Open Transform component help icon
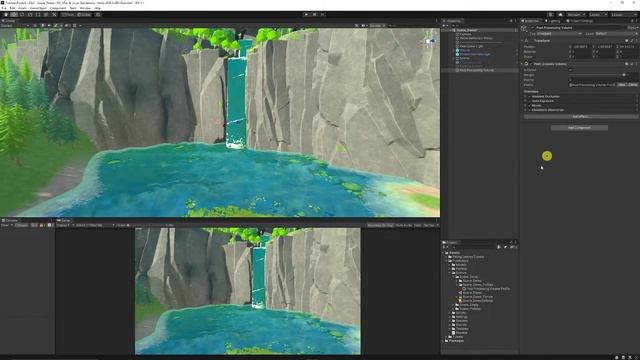This screenshot has width=640, height=360. pos(627,41)
